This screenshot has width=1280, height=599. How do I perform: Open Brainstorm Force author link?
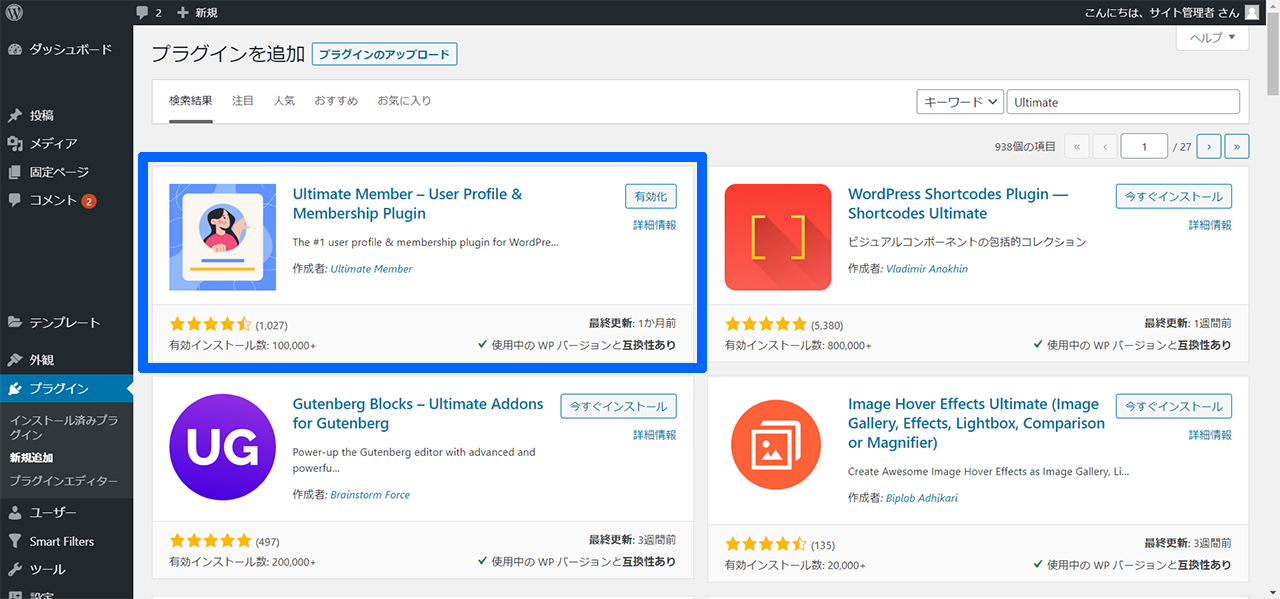pyautogui.click(x=370, y=495)
